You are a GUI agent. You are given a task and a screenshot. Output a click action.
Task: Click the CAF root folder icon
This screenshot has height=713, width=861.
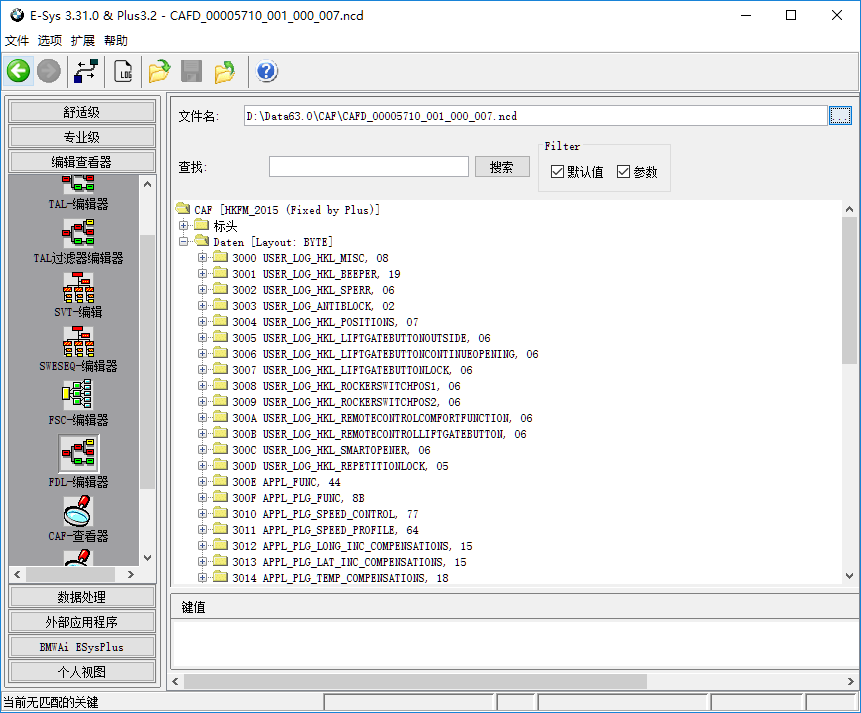183,209
